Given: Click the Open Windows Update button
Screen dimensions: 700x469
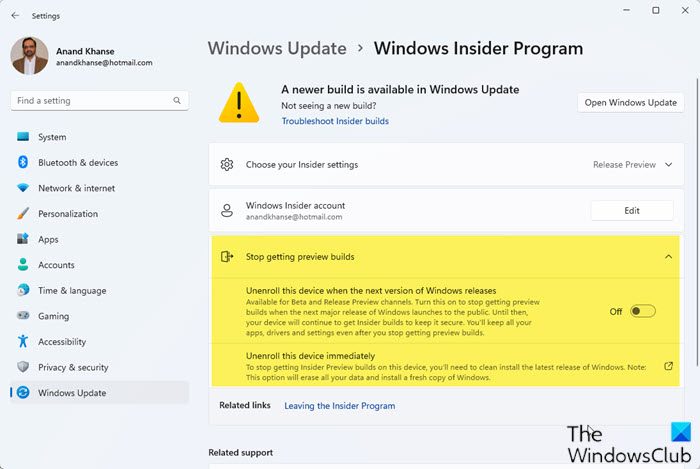Looking at the screenshot, I should click(x=631, y=102).
